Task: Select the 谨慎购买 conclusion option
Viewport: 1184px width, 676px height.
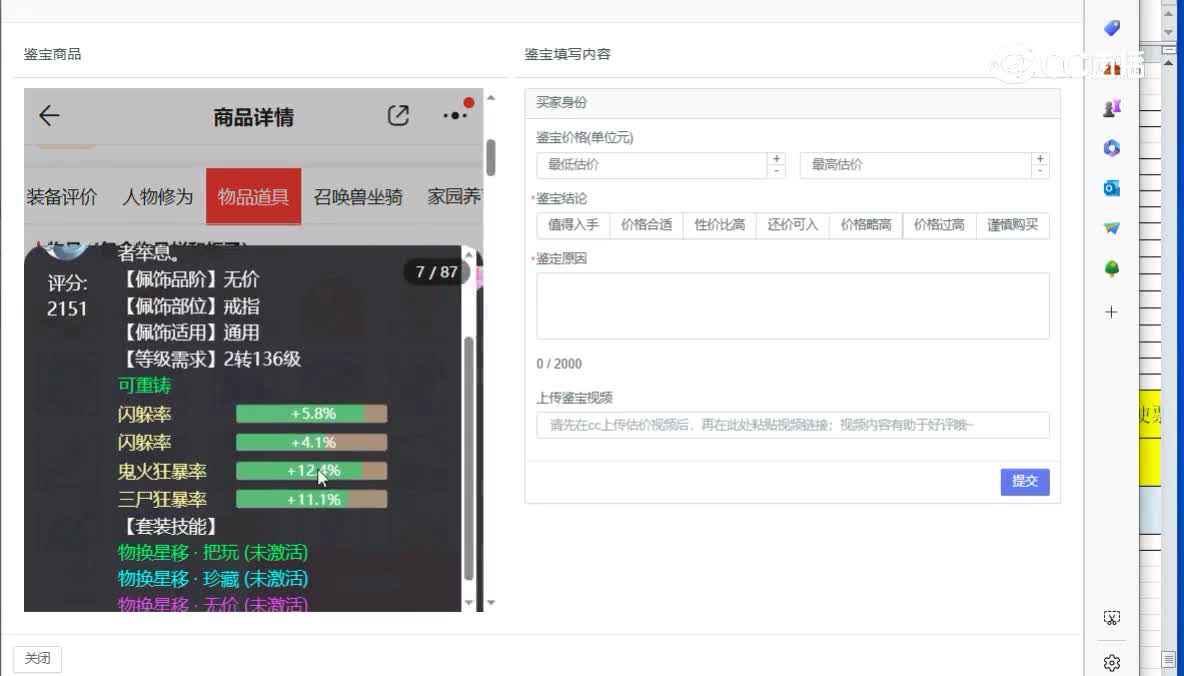Action: click(x=1012, y=225)
